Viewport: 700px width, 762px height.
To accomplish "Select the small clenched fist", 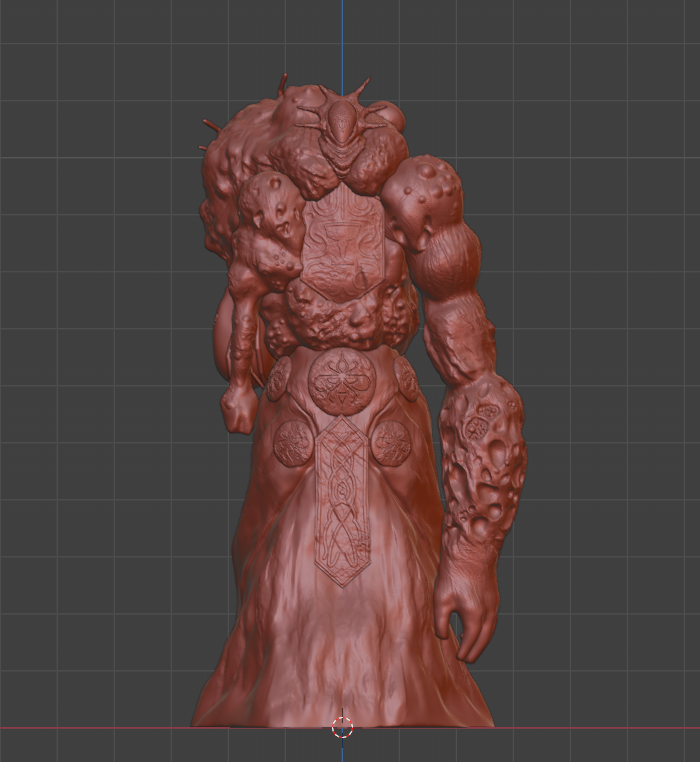I will (x=238, y=408).
